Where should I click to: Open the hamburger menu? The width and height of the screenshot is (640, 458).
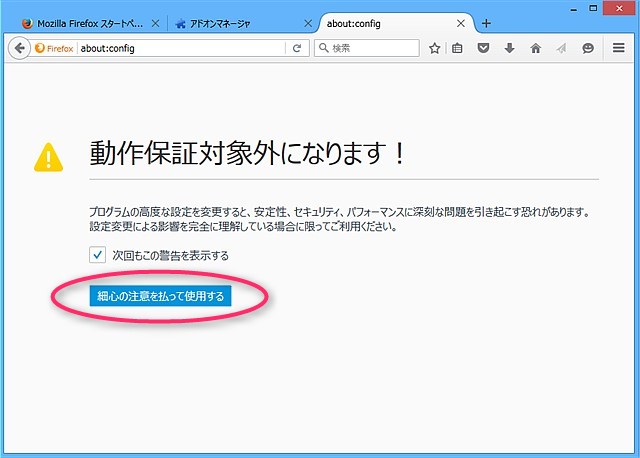point(619,48)
